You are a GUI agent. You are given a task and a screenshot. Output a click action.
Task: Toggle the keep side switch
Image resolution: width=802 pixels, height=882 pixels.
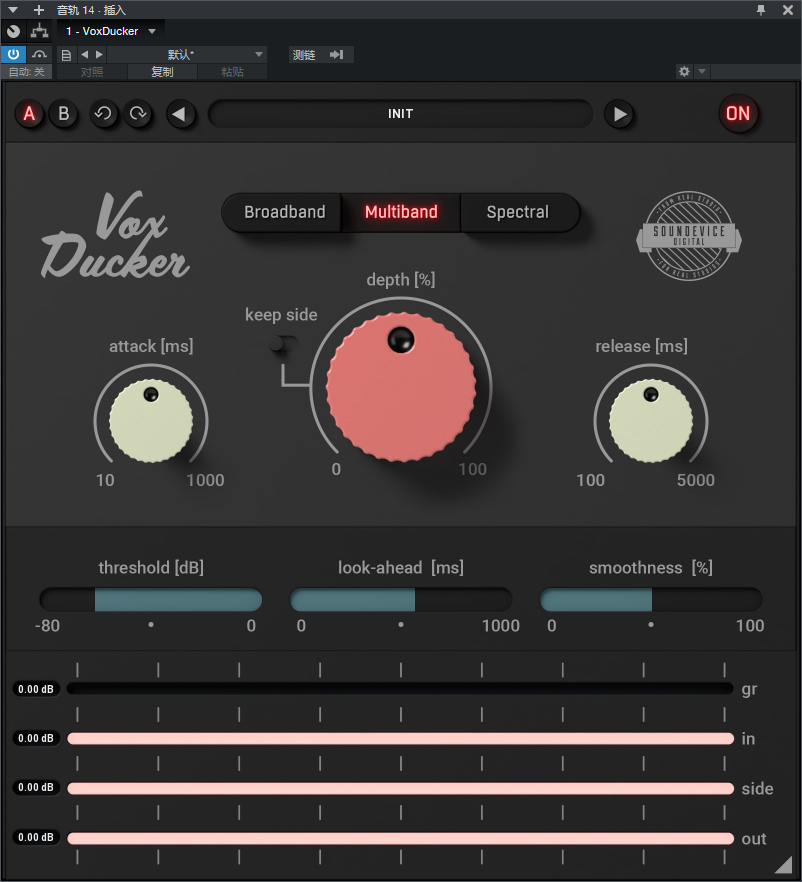pyautogui.click(x=283, y=343)
